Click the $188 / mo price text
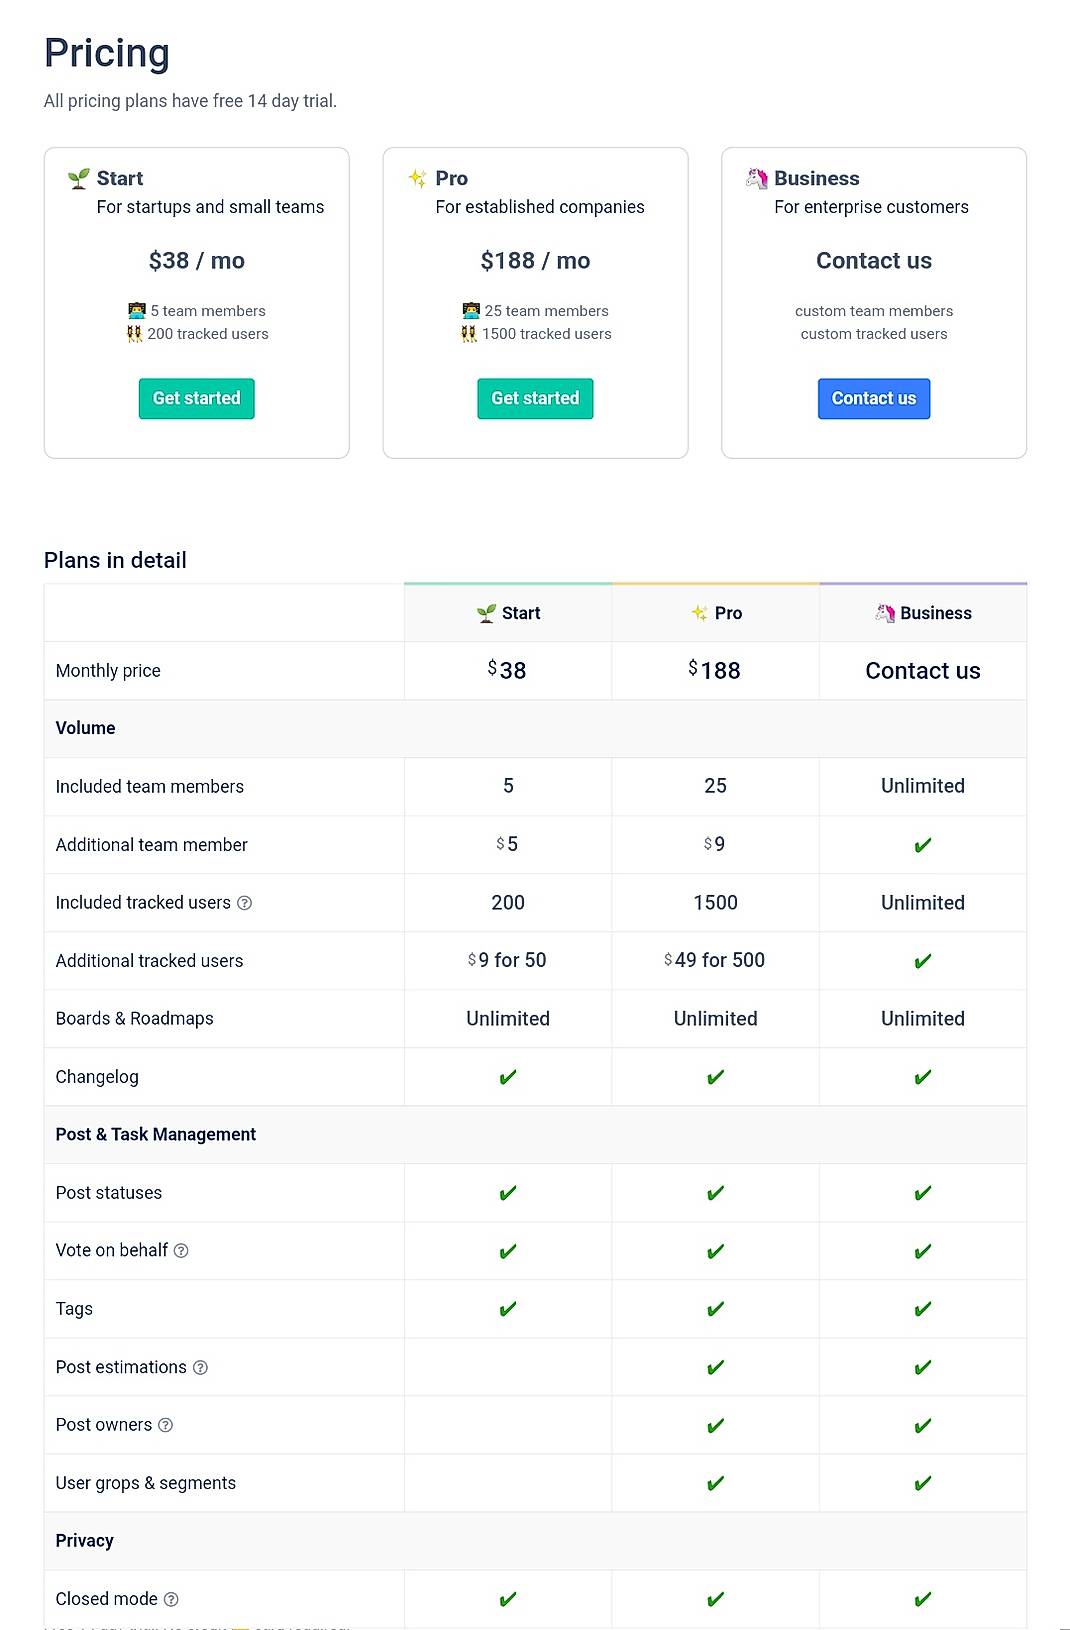Viewport: 1070px width, 1630px height. coord(535,261)
